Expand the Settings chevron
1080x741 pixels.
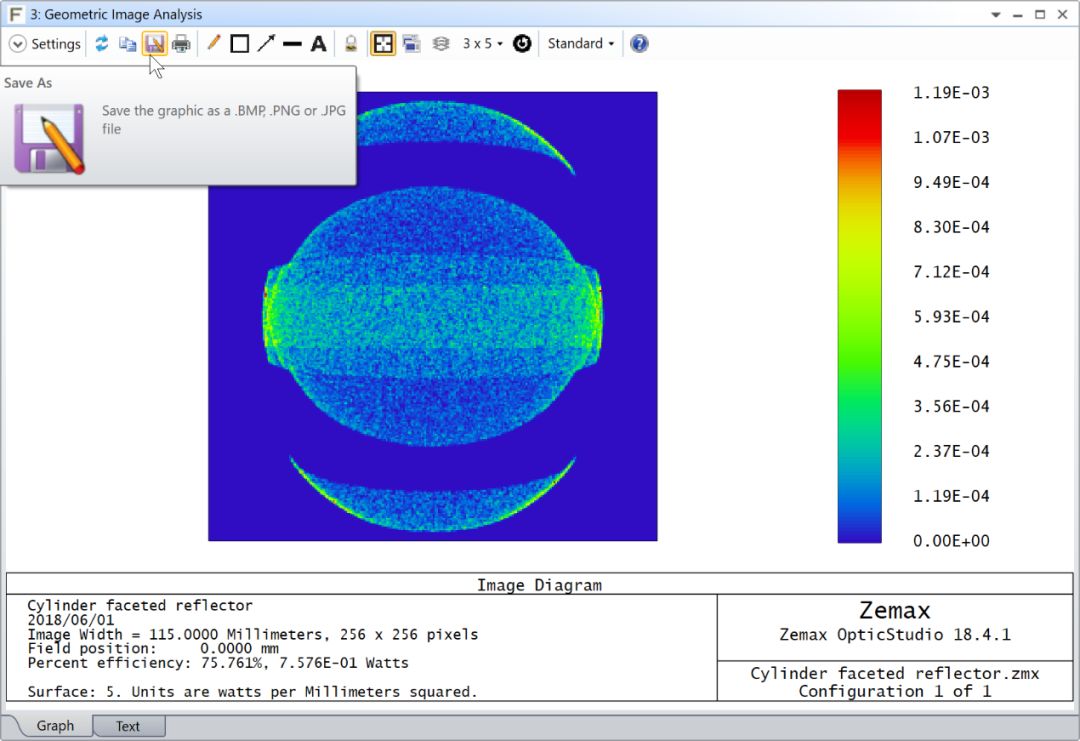pos(18,44)
